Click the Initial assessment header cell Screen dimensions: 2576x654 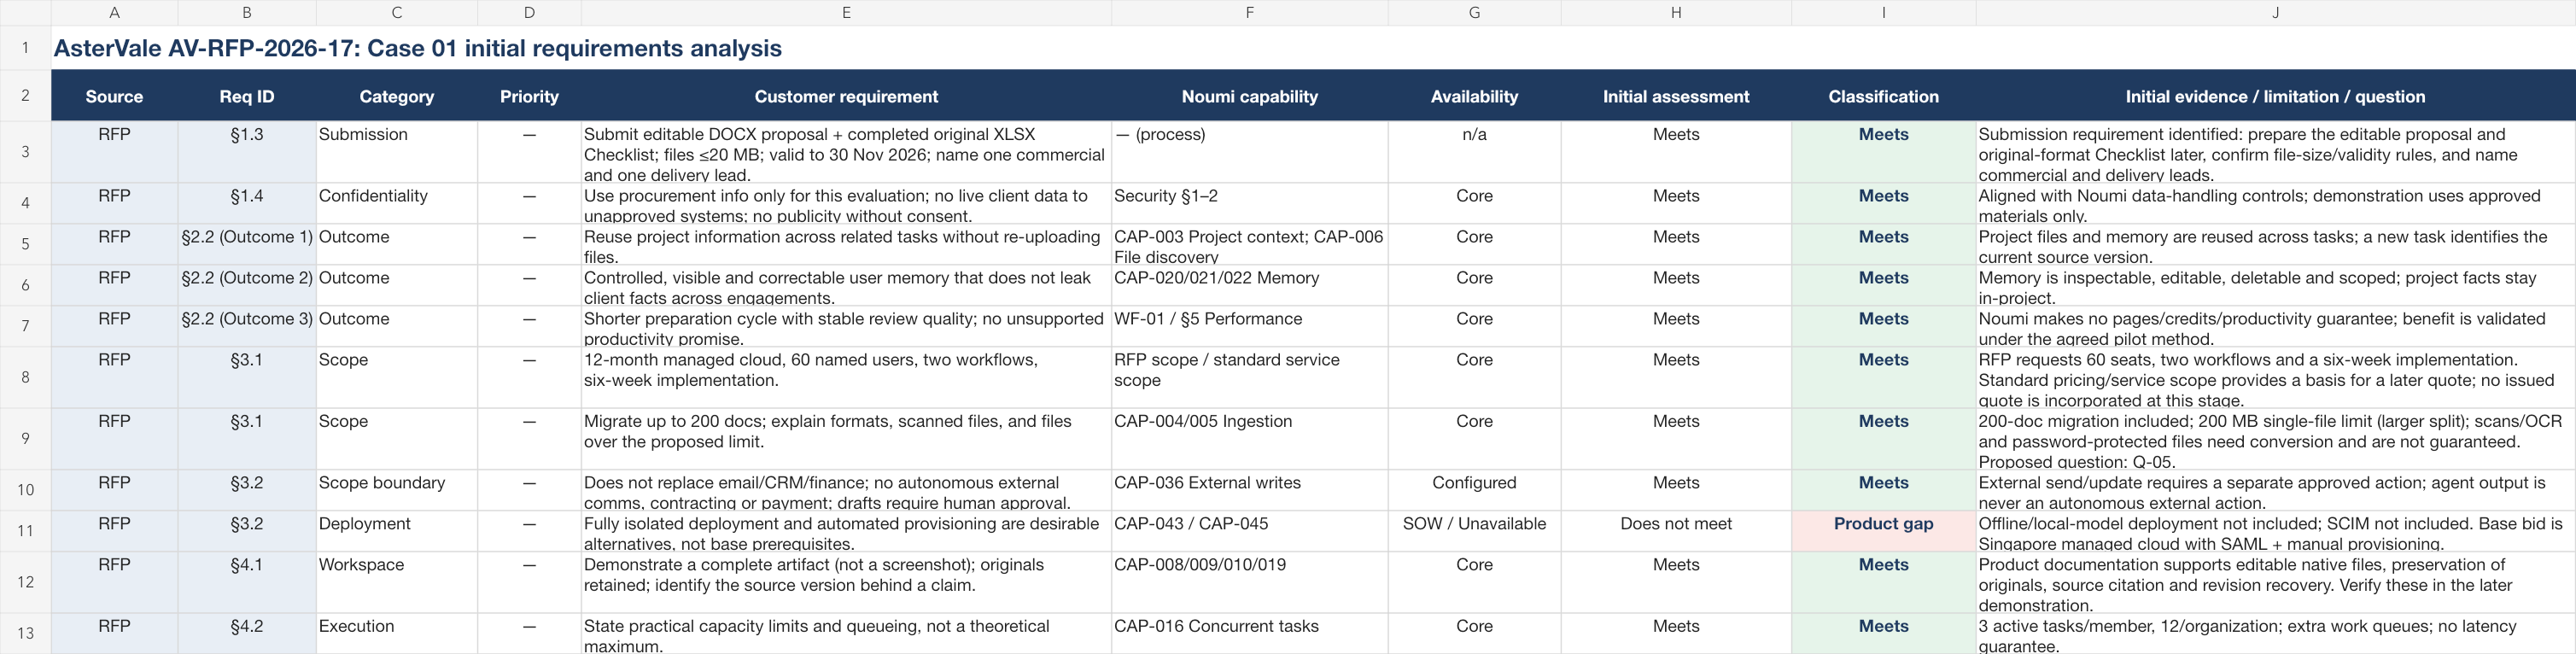pos(1676,96)
